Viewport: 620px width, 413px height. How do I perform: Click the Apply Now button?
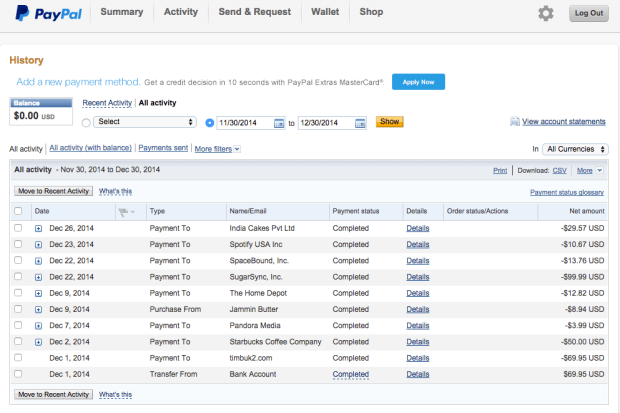(x=418, y=82)
